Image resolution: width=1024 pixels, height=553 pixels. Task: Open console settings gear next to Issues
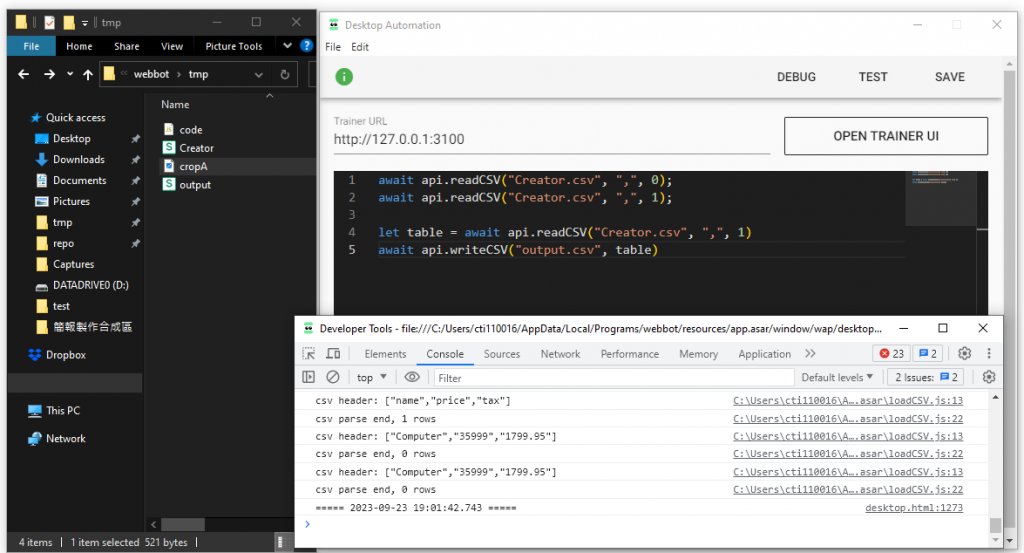[989, 377]
